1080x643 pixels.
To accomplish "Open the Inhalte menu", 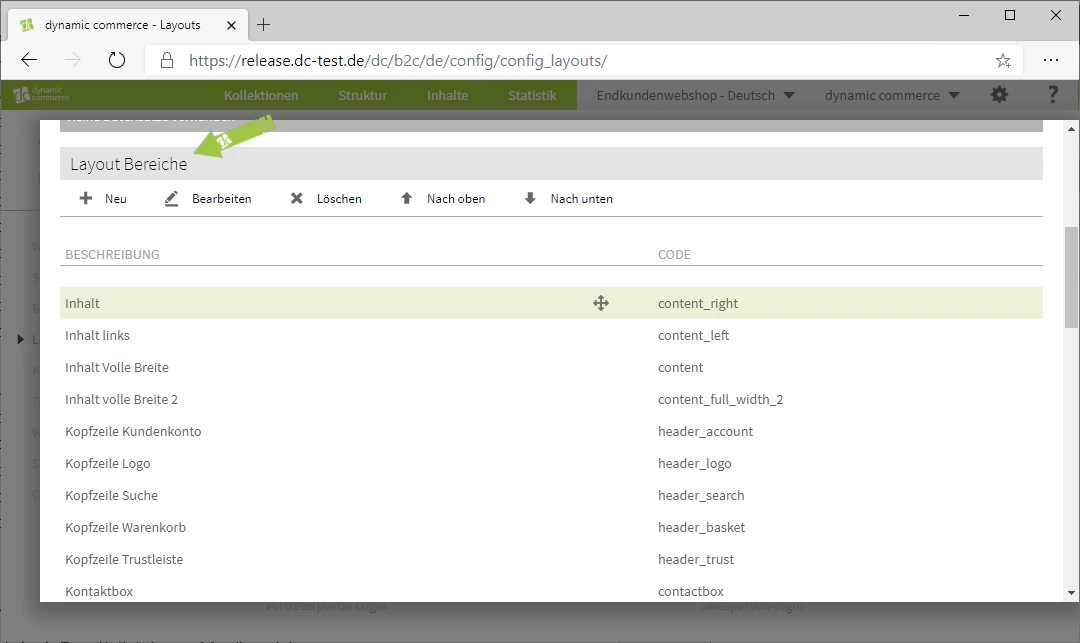I will click(448, 95).
